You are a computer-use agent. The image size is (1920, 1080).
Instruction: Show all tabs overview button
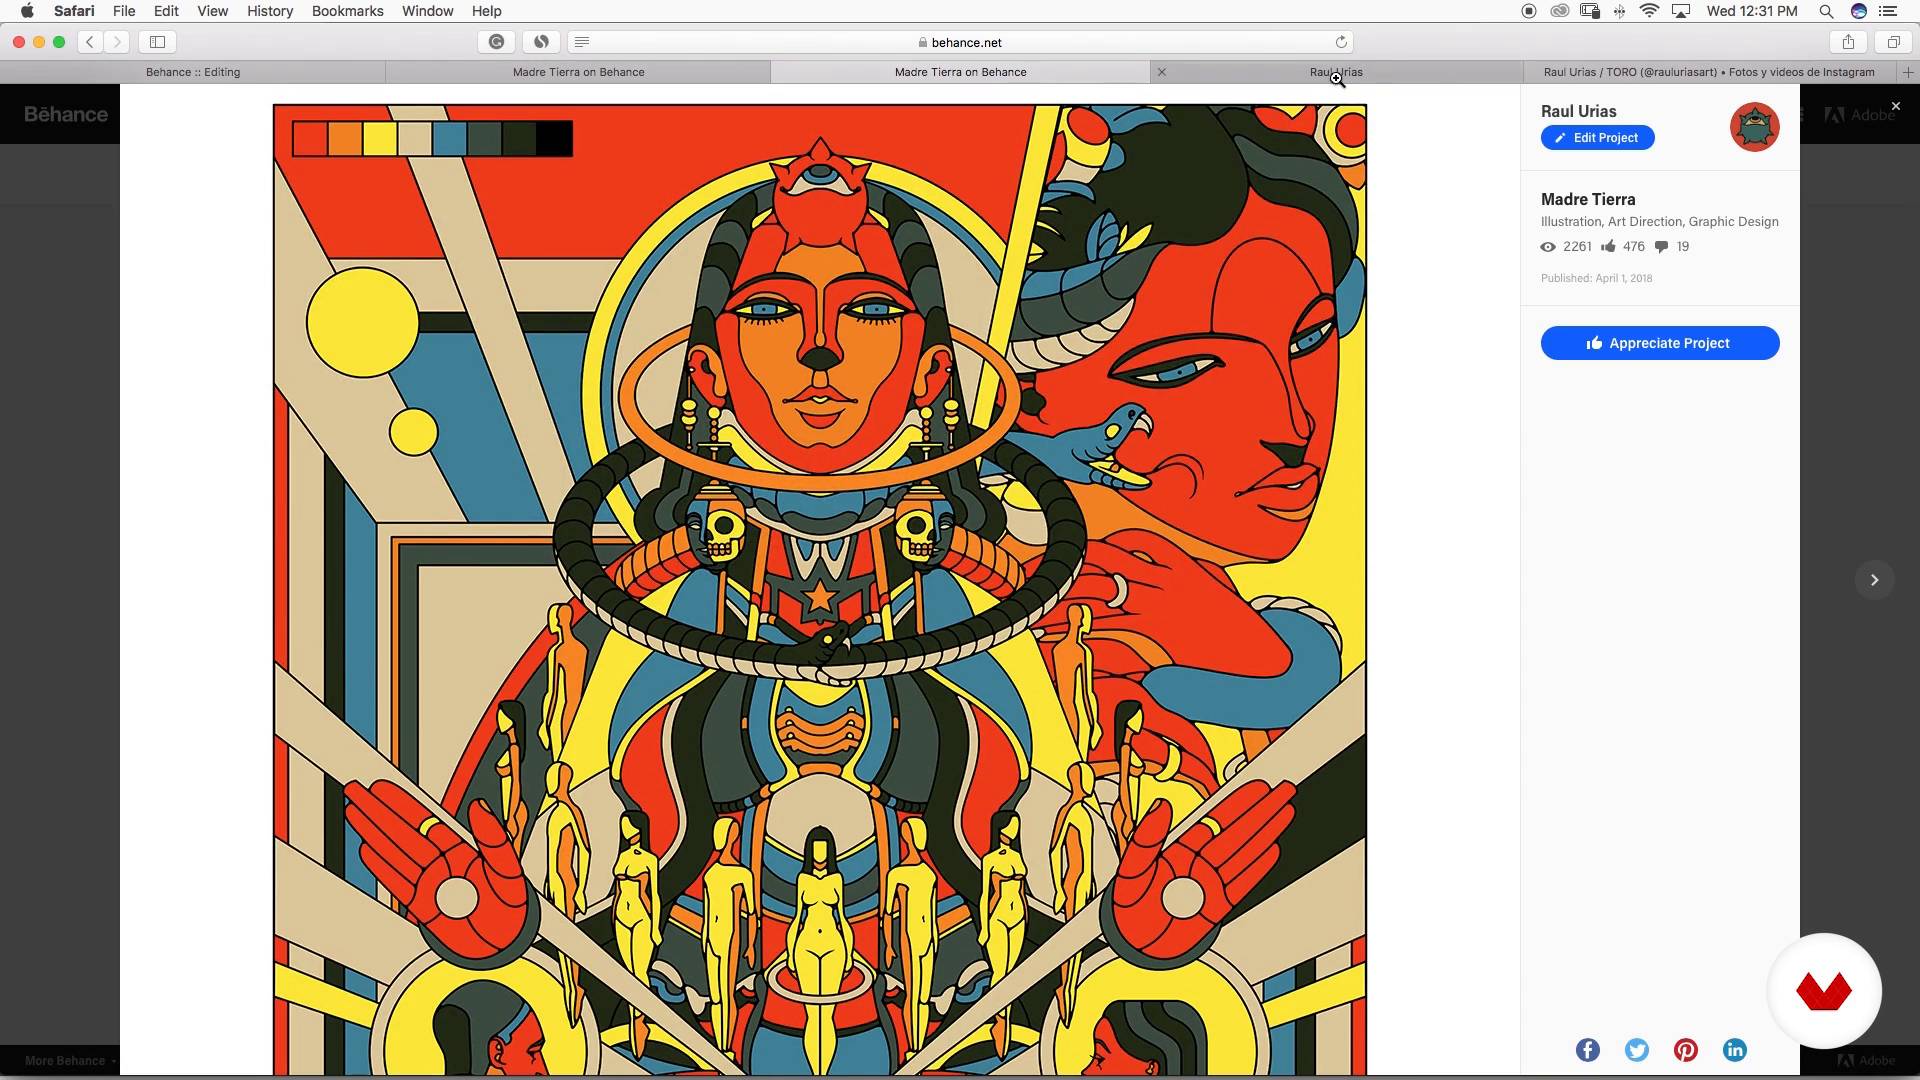click(1893, 42)
